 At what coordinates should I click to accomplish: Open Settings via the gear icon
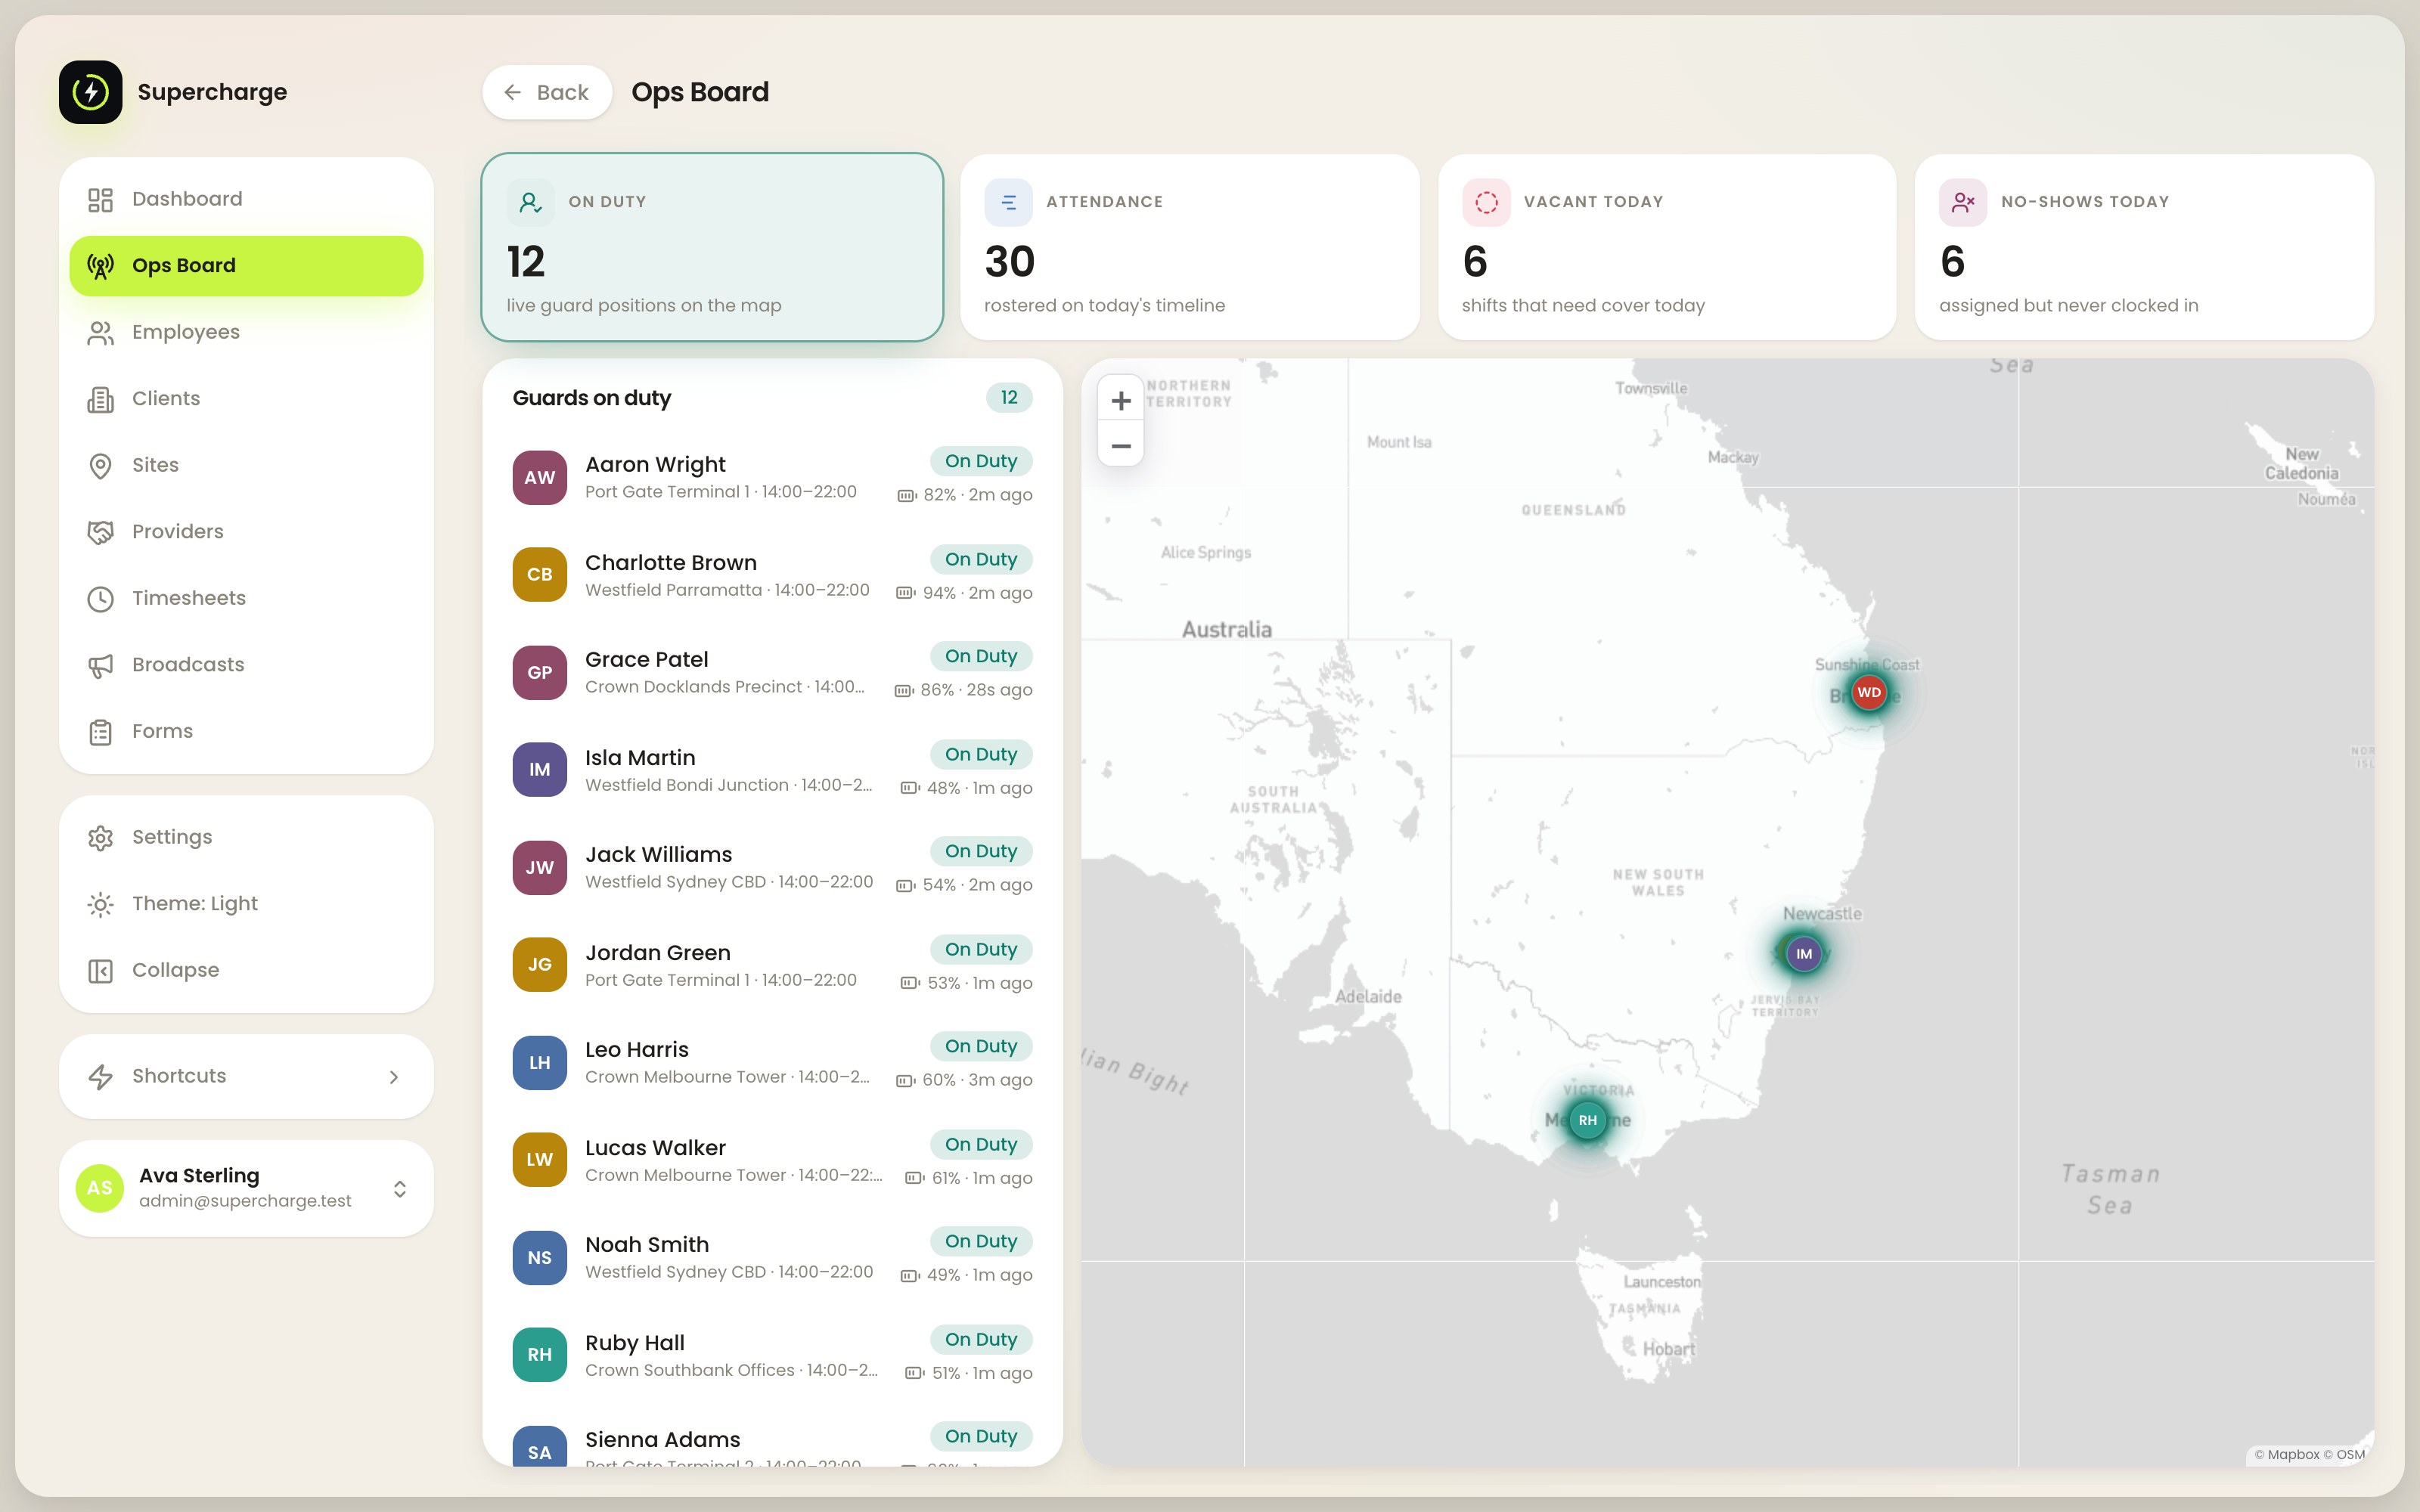click(x=100, y=838)
